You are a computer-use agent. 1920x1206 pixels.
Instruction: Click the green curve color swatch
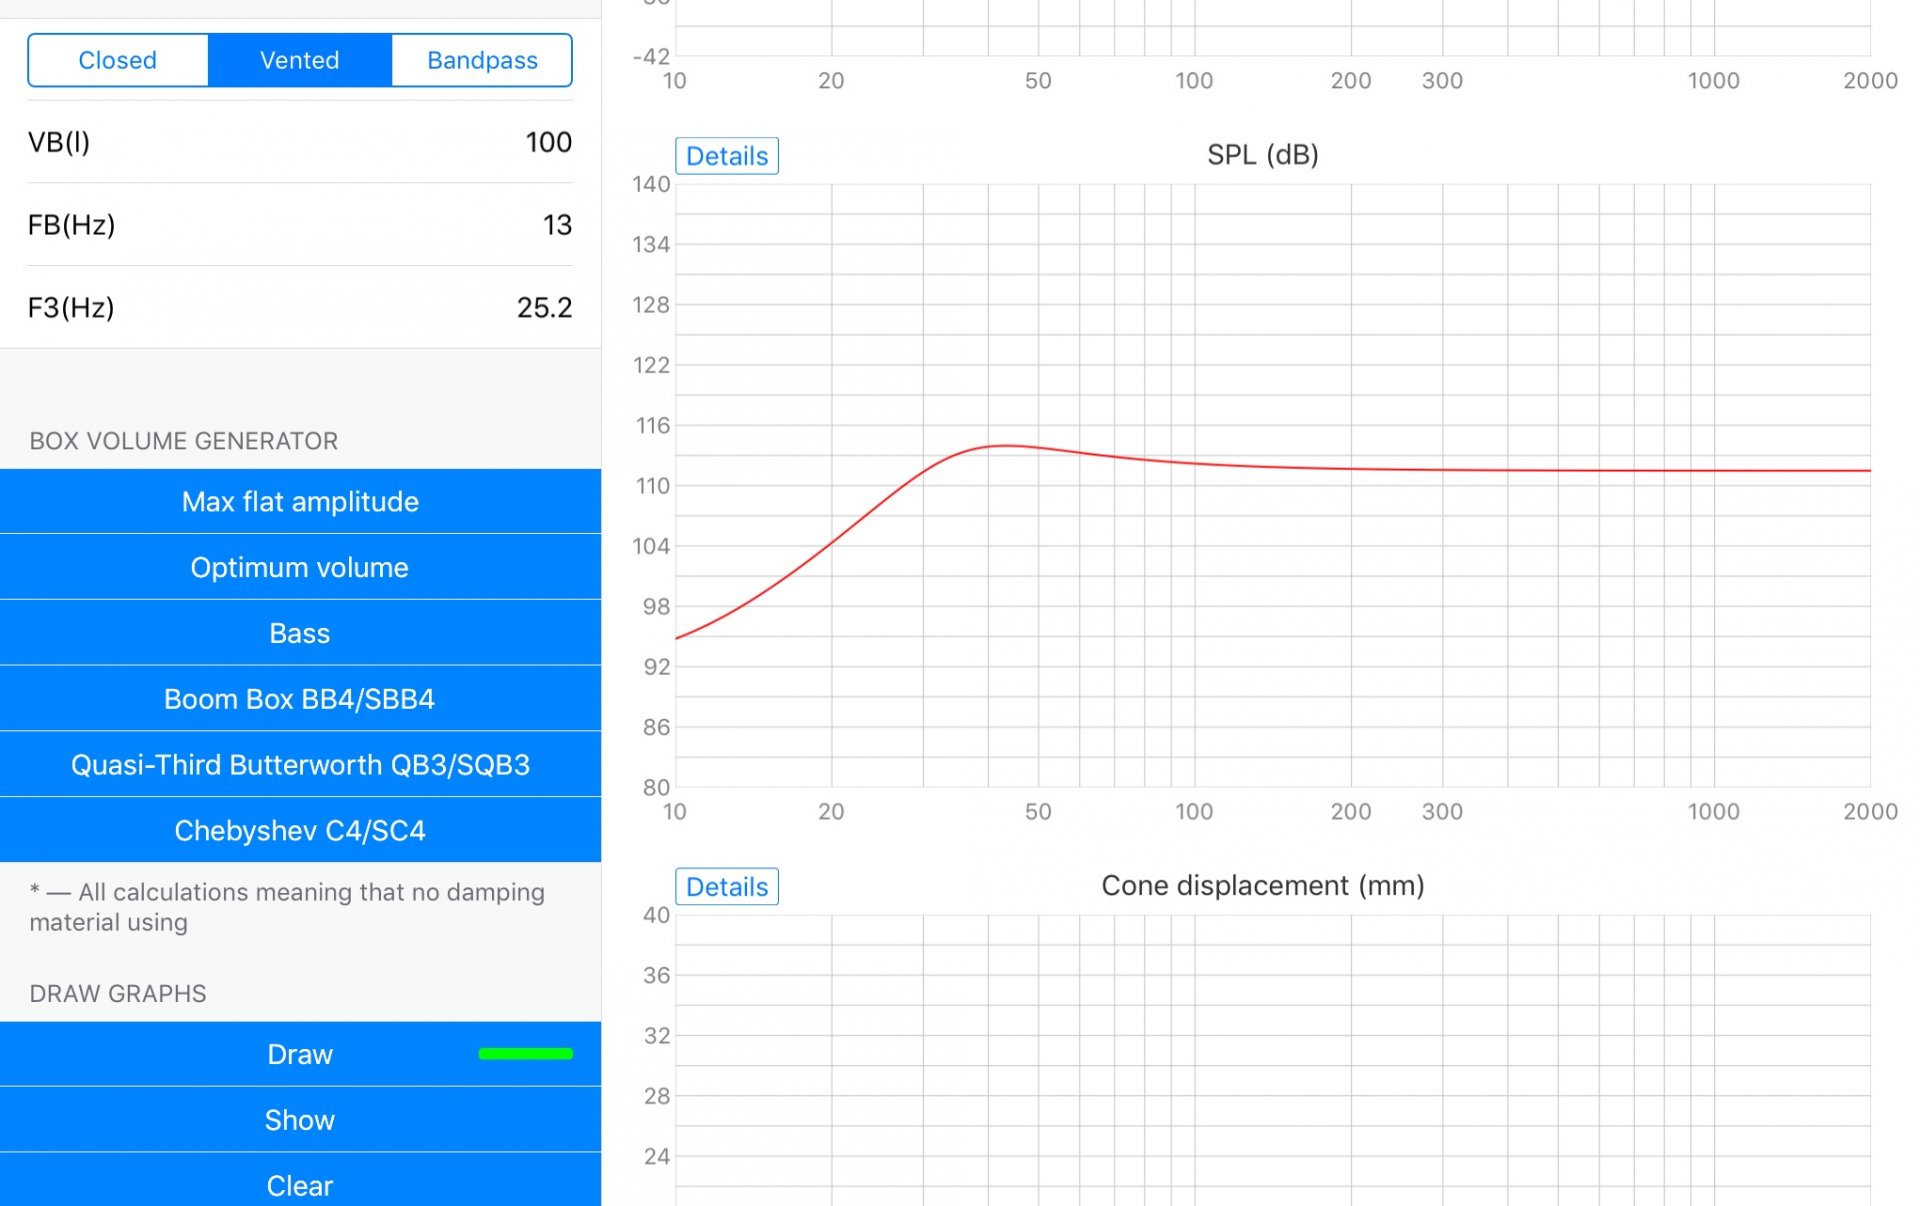point(525,1053)
